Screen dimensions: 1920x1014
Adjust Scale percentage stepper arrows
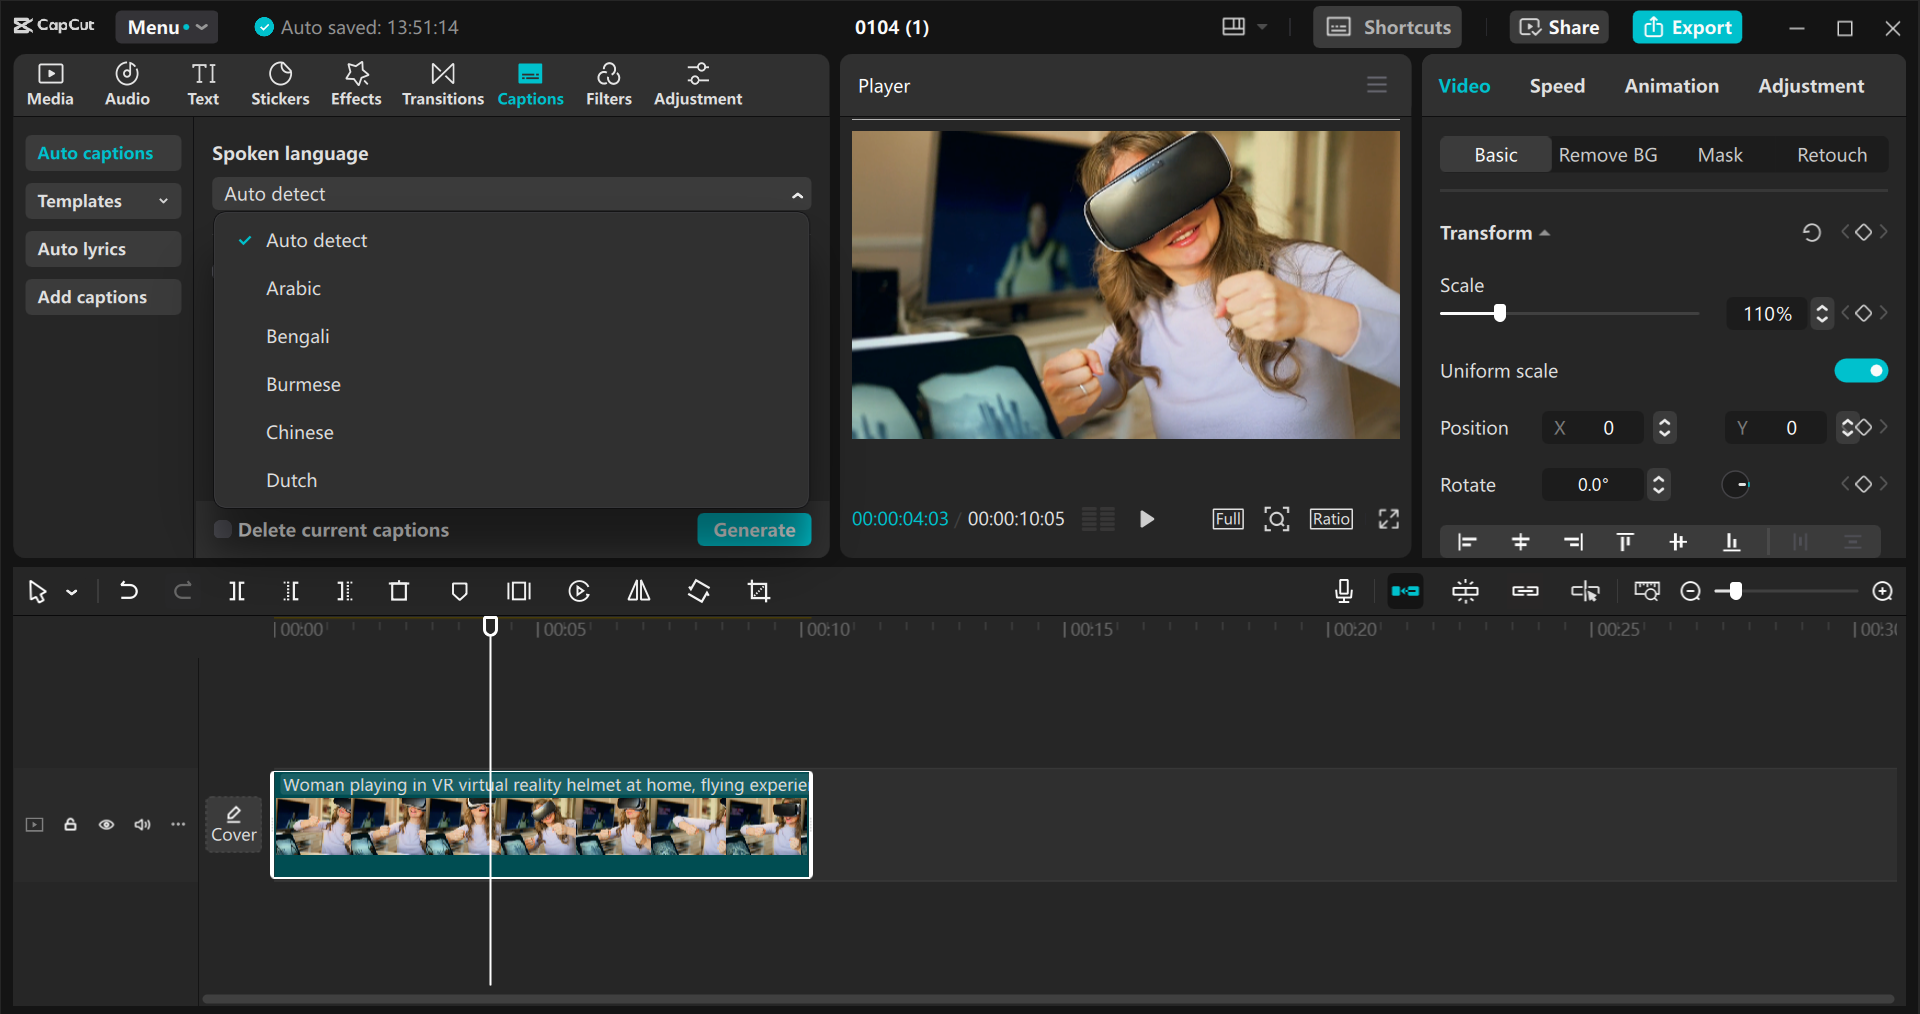click(x=1822, y=313)
